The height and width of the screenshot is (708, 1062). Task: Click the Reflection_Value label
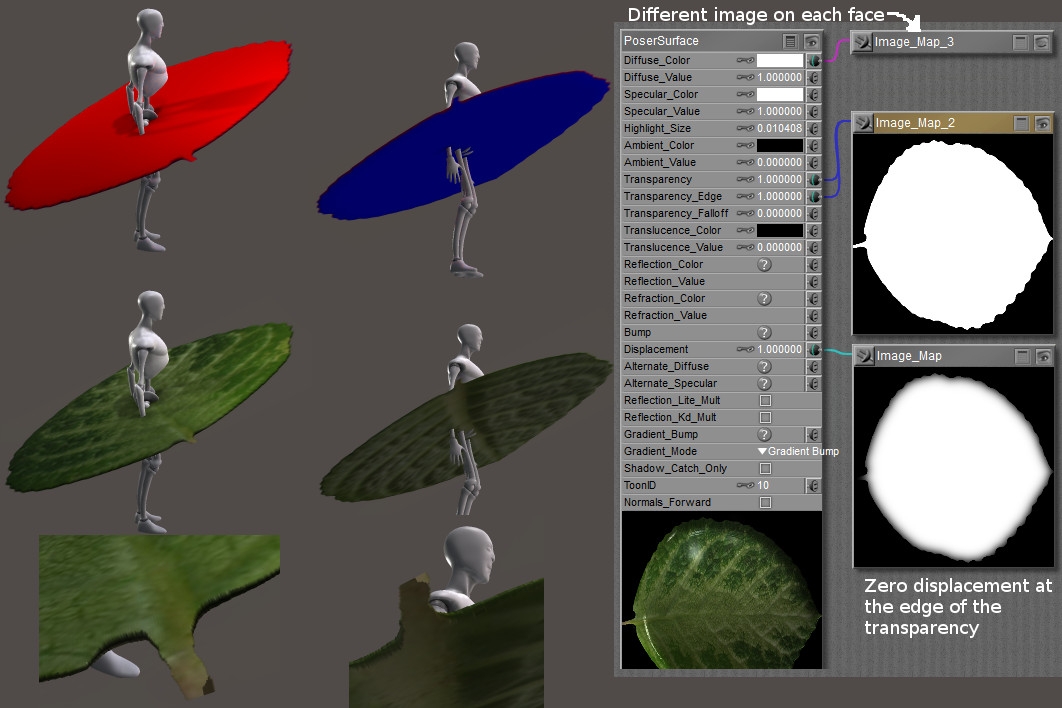[x=664, y=281]
